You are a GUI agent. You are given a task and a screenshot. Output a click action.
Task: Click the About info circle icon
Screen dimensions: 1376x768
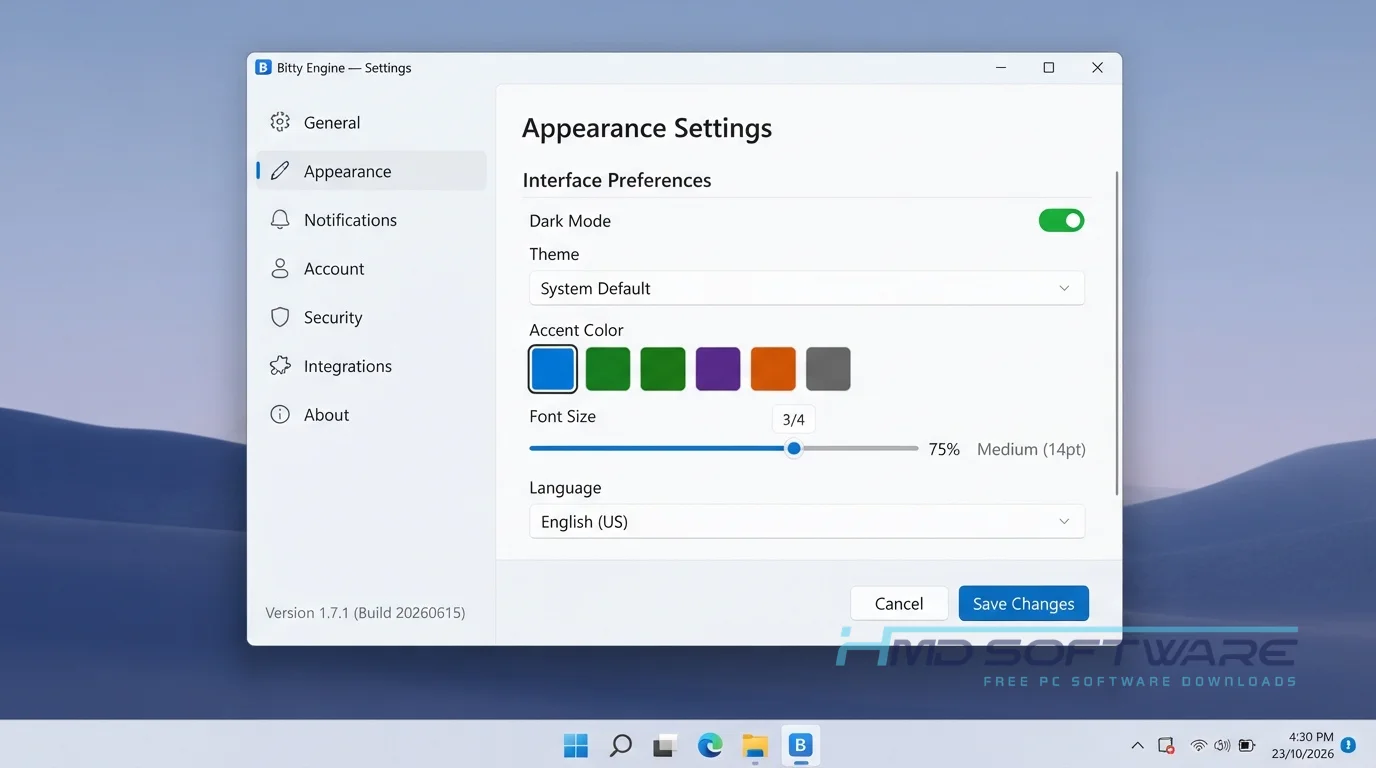[x=280, y=415]
